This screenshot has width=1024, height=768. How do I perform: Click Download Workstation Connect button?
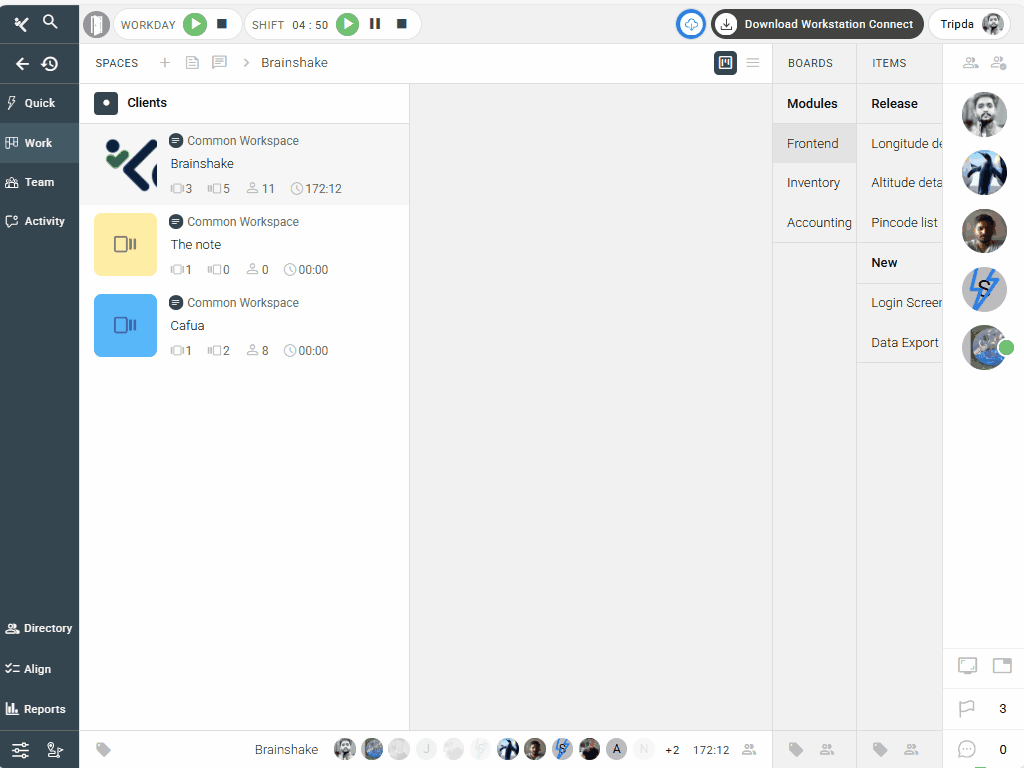pyautogui.click(x=816, y=24)
